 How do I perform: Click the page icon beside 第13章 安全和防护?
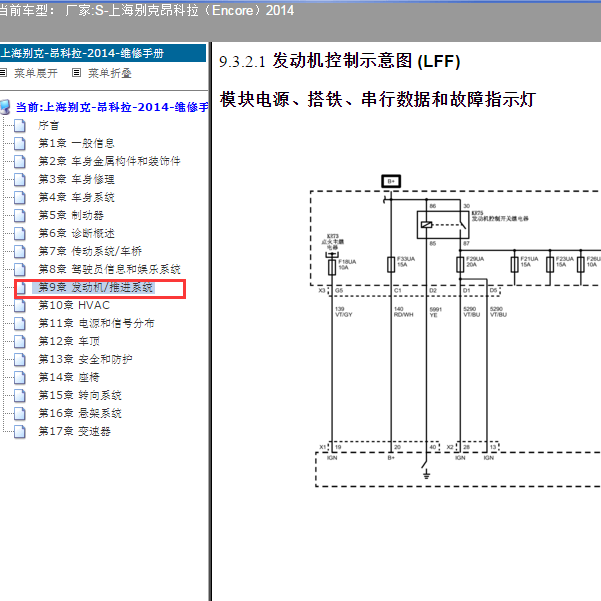tap(20, 360)
